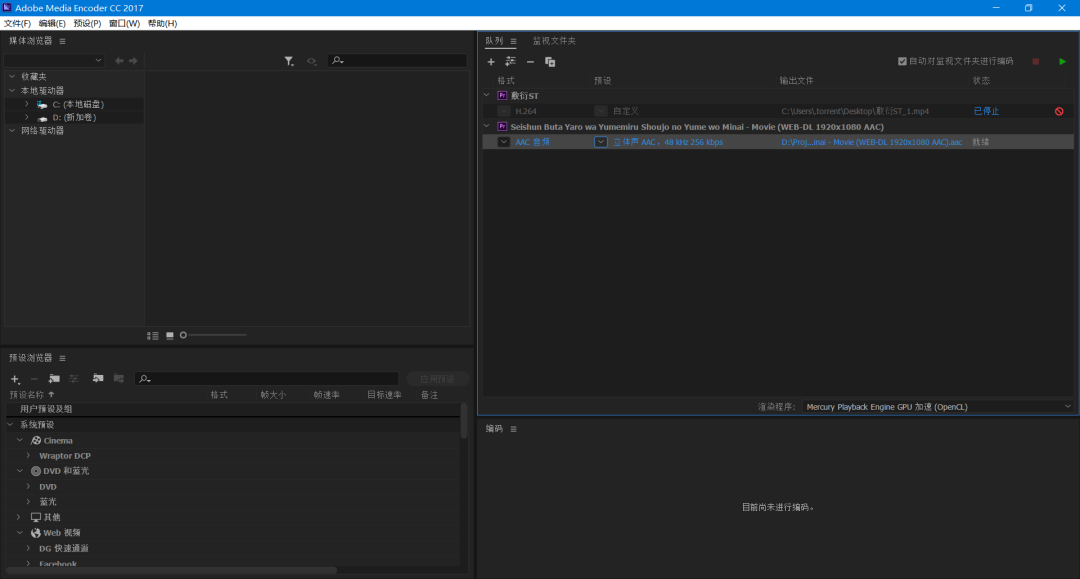The image size is (1080, 579).
Task: Click the add source plus icon in queue
Action: [x=491, y=62]
